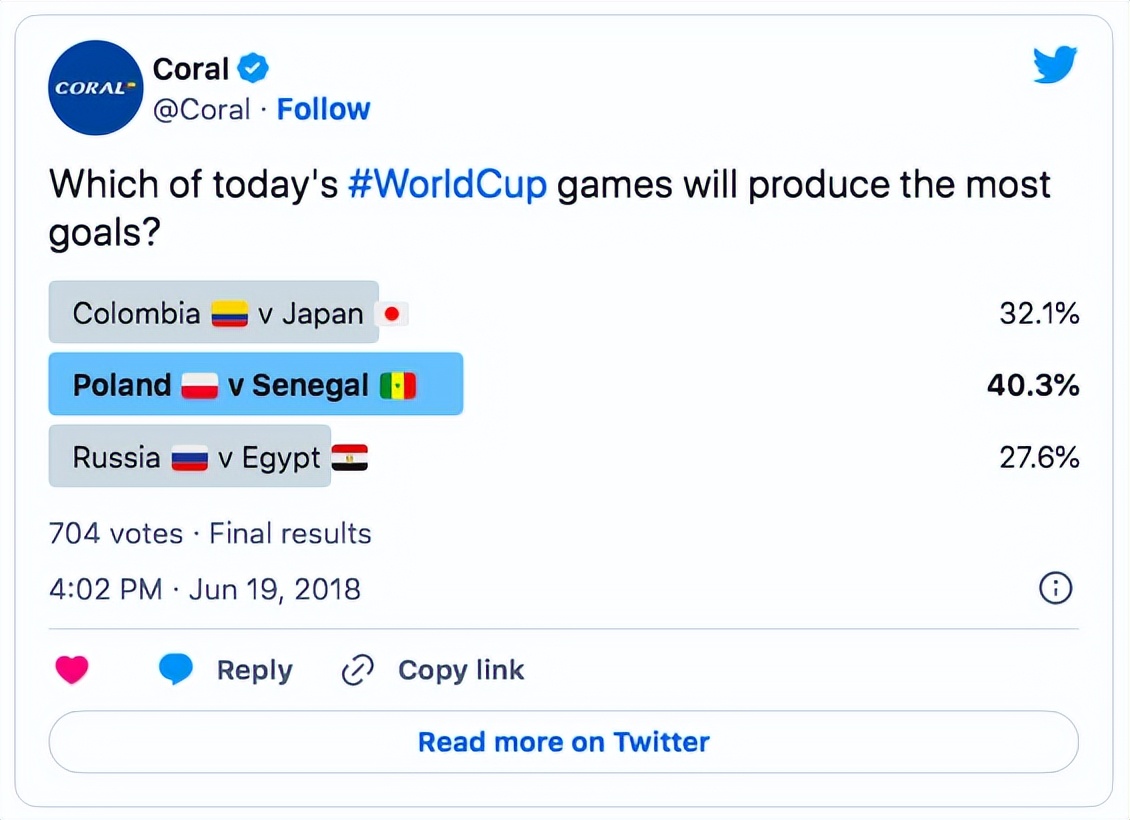Viewport: 1130px width, 820px height.
Task: Click the Follow link
Action: click(323, 109)
